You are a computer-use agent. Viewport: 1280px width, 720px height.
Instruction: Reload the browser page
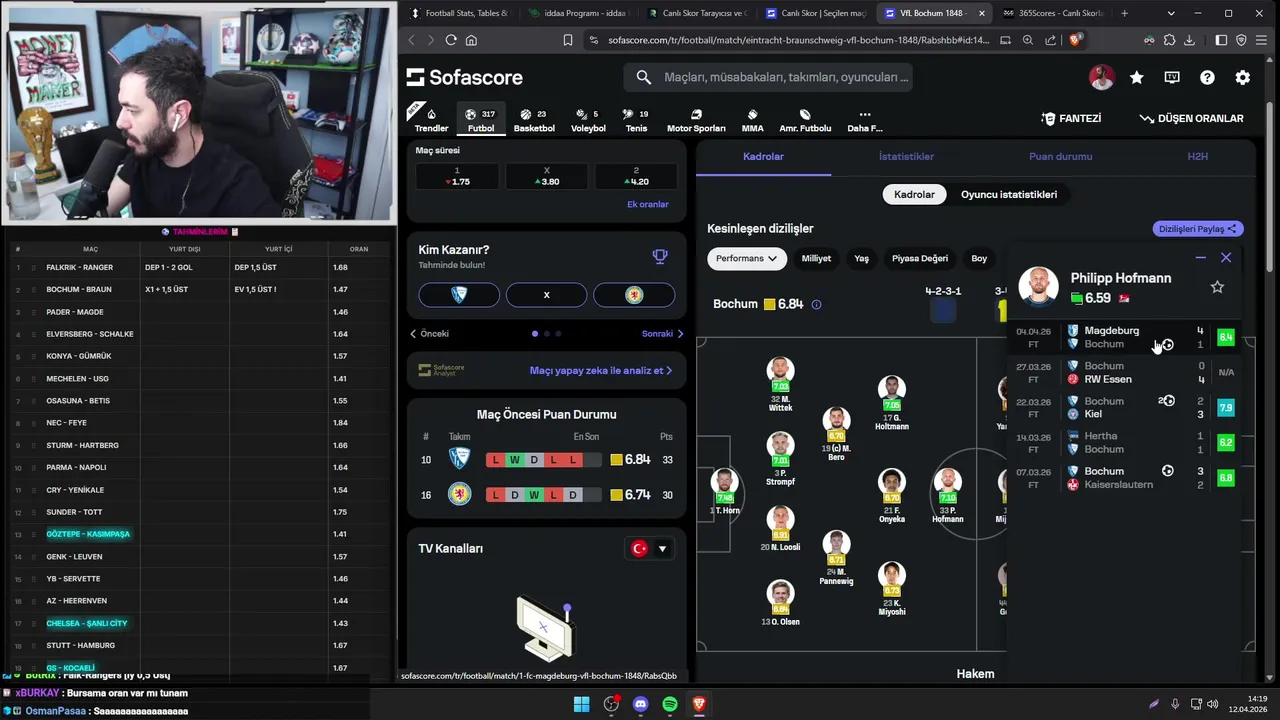tap(451, 40)
